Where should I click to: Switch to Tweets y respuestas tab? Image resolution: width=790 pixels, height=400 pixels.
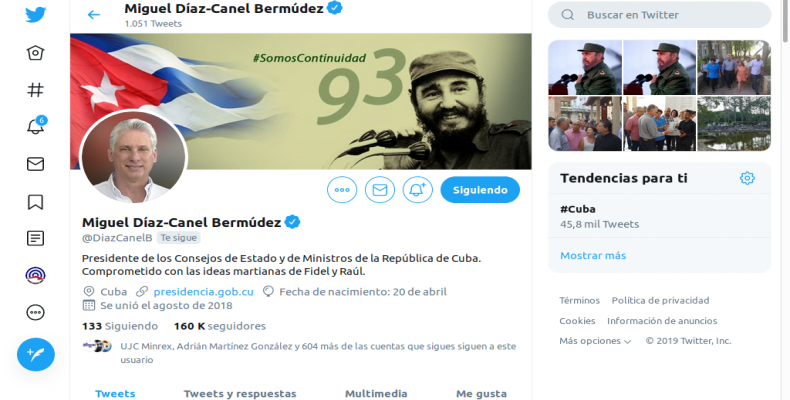(240, 393)
